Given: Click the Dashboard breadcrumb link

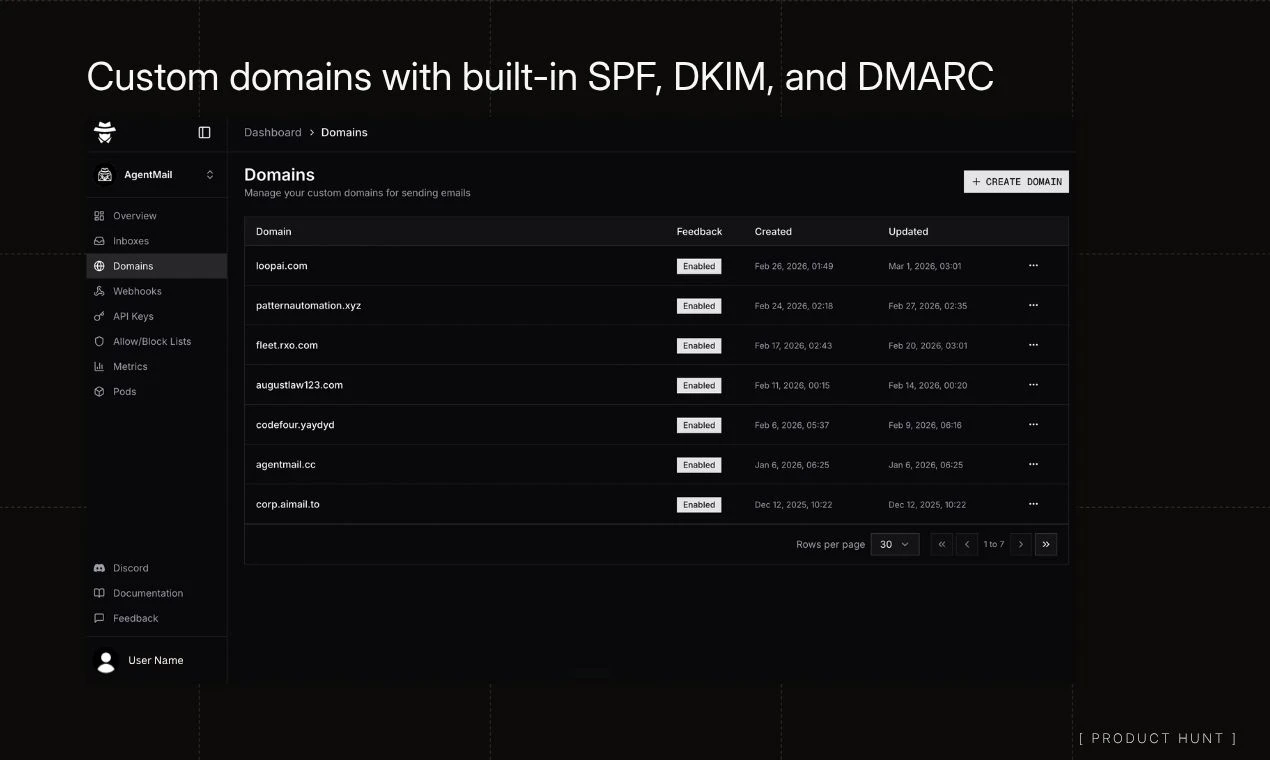Looking at the screenshot, I should (272, 132).
